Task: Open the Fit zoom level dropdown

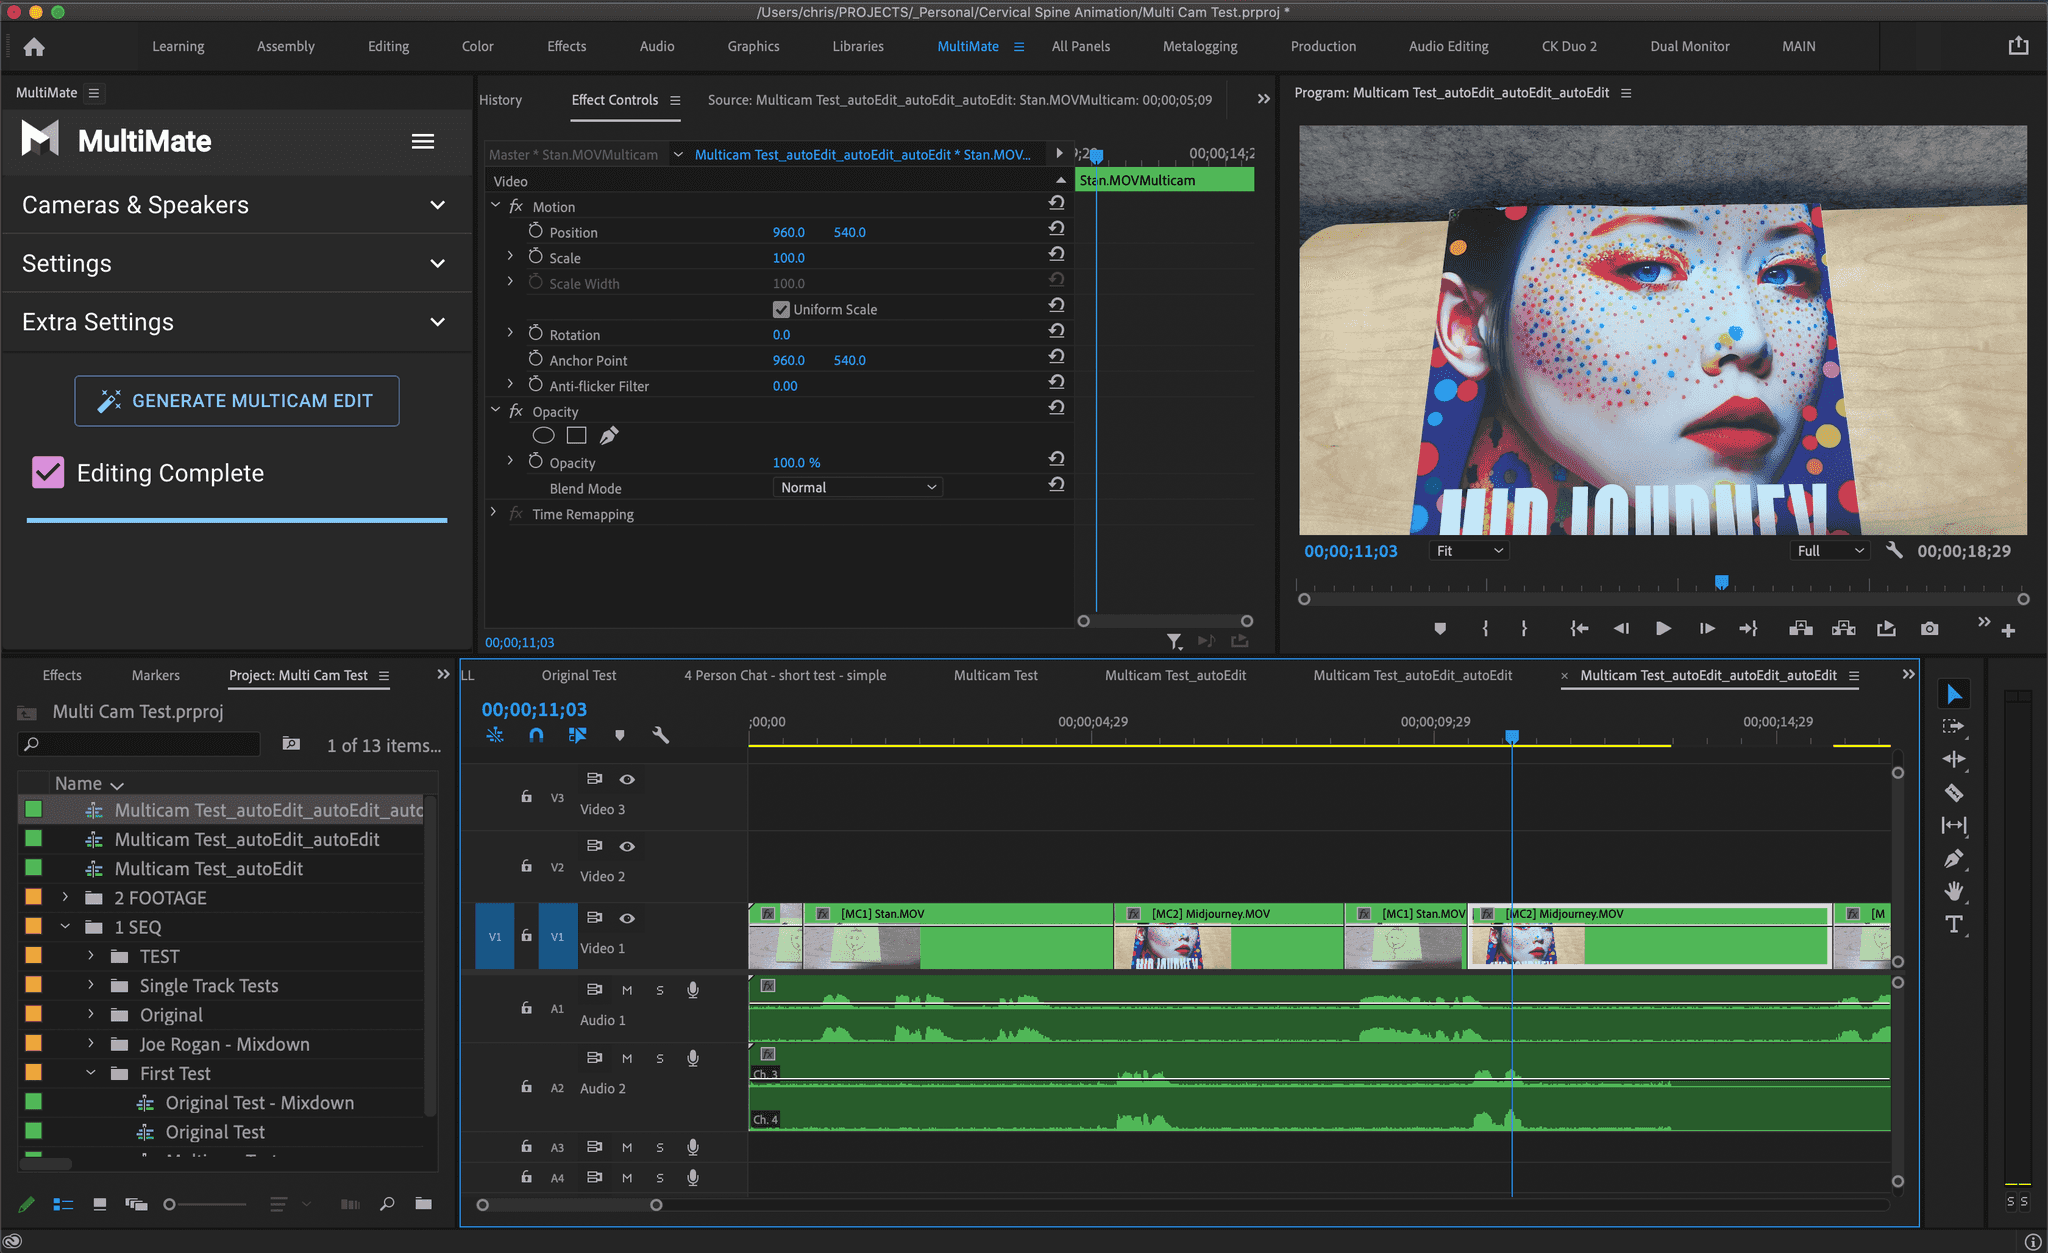Action: click(1469, 551)
